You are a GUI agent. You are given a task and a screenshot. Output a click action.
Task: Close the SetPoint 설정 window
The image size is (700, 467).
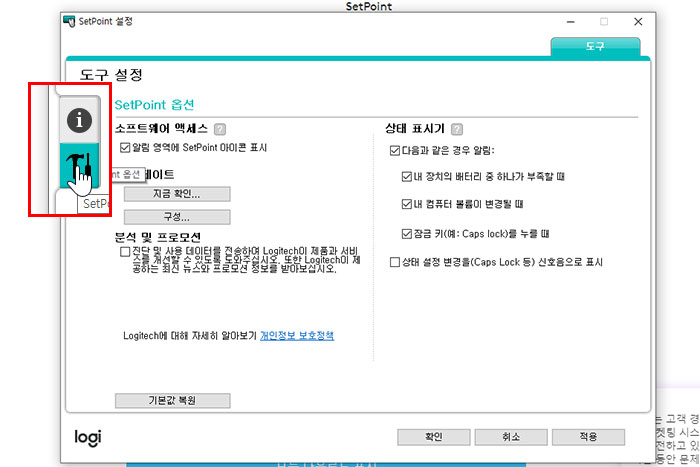(638, 22)
